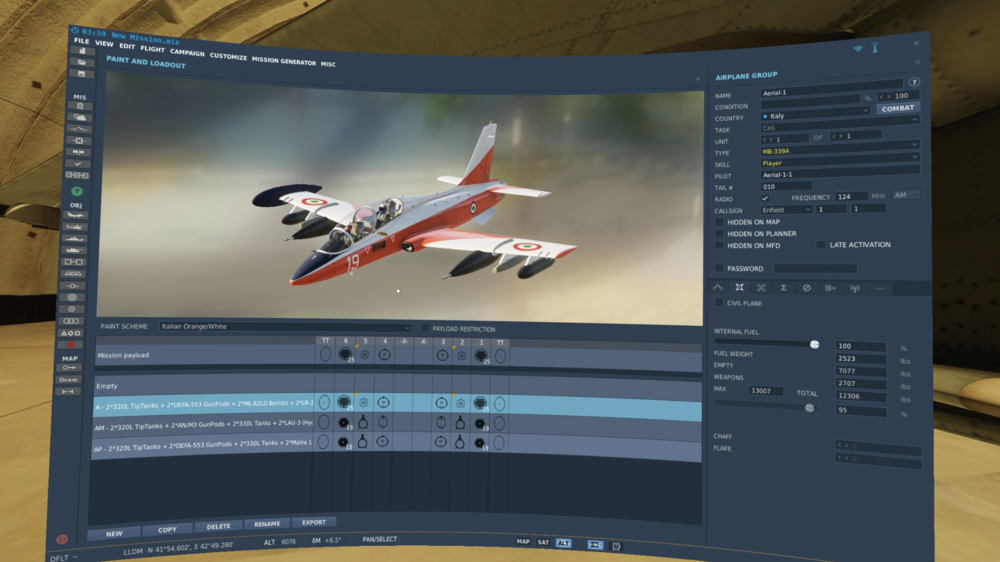Viewport: 1000px width, 562px height.
Task: Select the helicopter group icon under OBJ
Action: (x=75, y=227)
